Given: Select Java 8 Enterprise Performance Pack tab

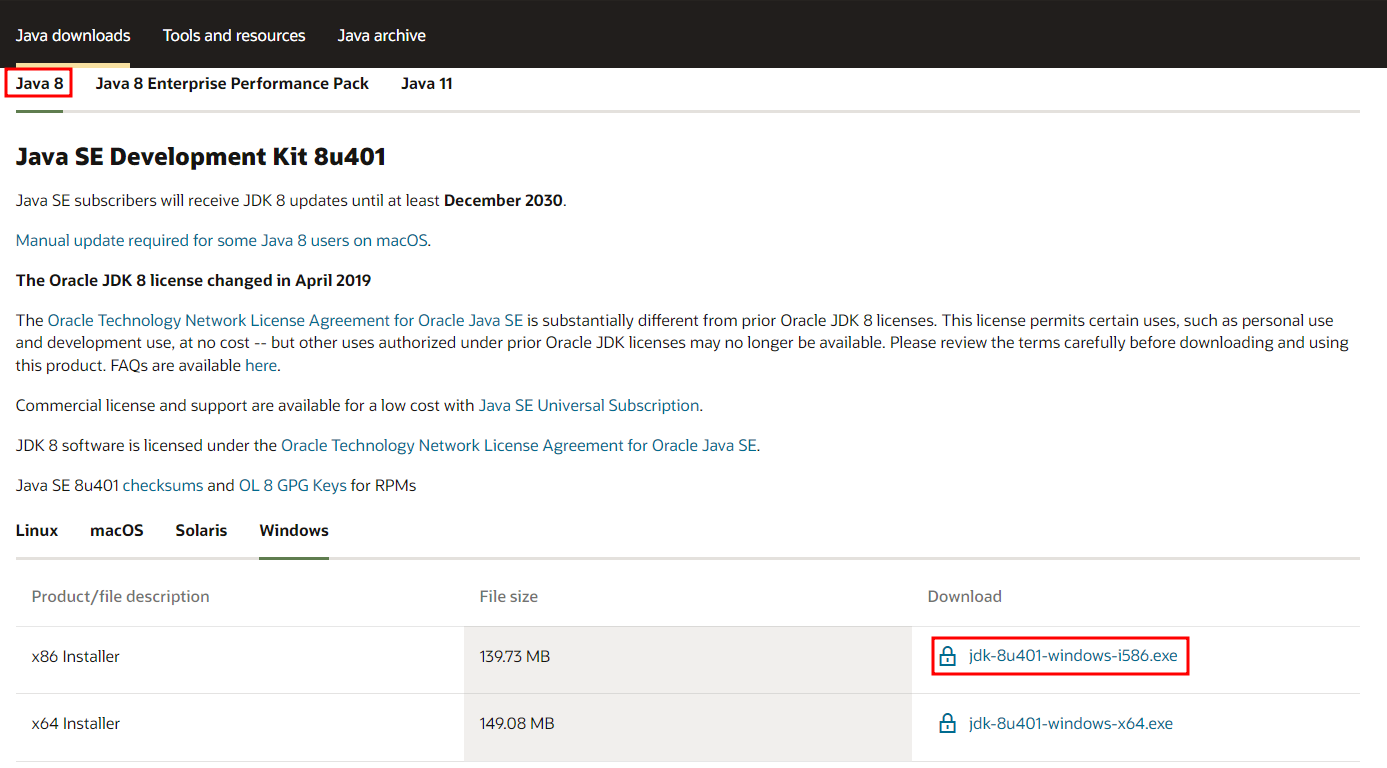Looking at the screenshot, I should click(x=232, y=83).
